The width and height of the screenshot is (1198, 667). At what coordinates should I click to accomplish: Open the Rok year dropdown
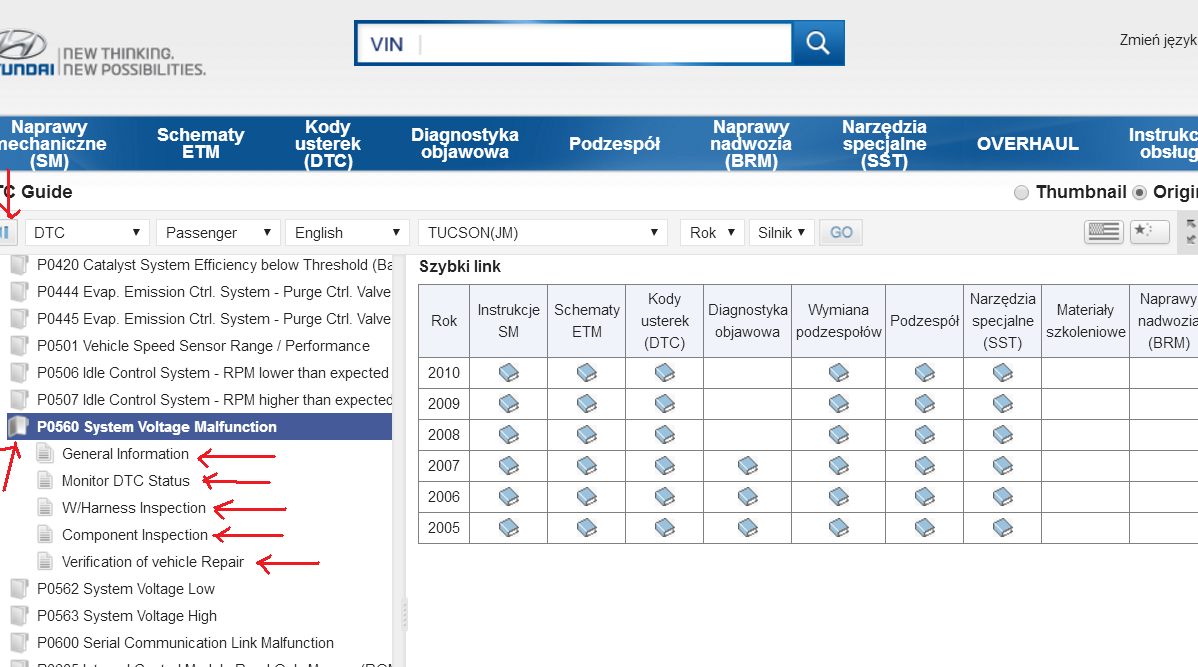pyautogui.click(x=712, y=232)
